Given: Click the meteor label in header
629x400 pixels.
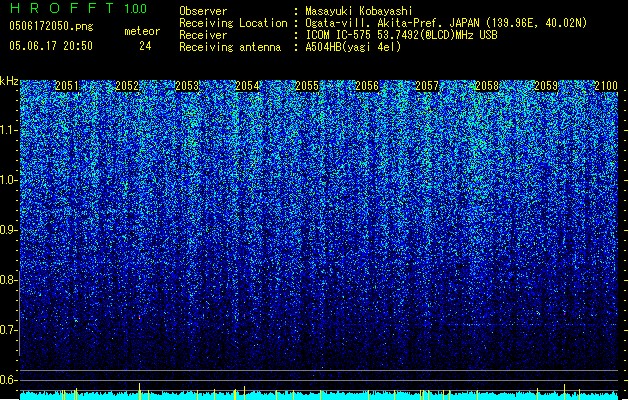Looking at the screenshot, I should 142,31.
